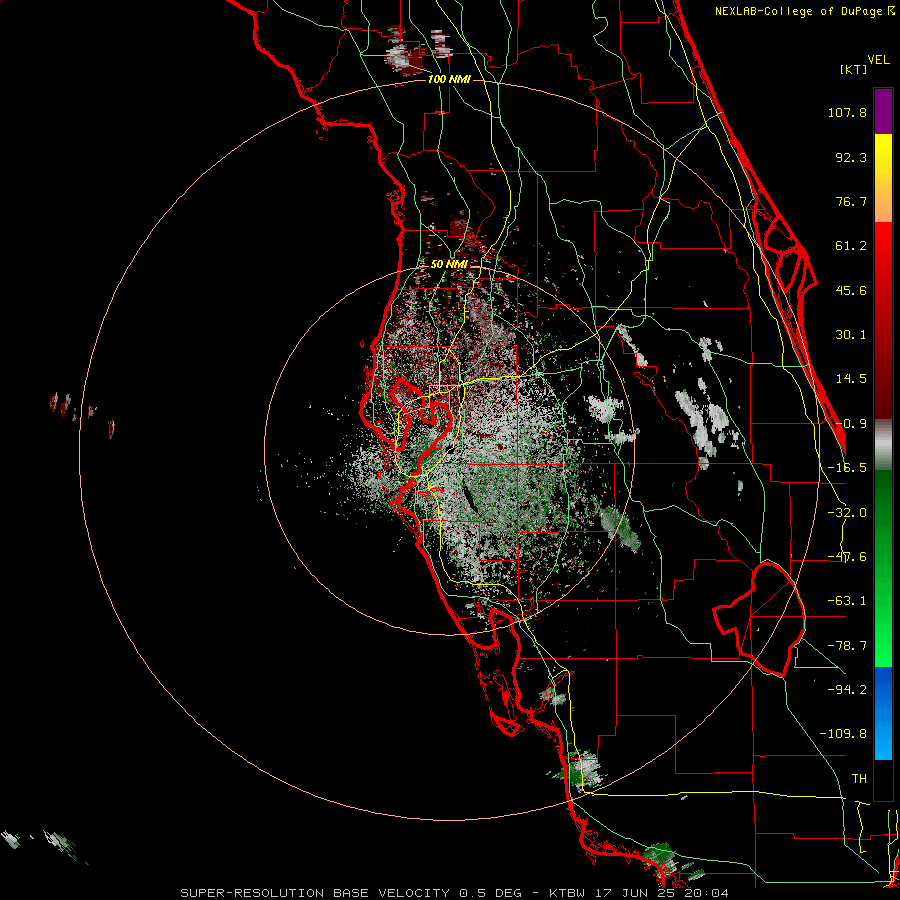
Task: Select the 76.7 legend value
Action: 851,201
